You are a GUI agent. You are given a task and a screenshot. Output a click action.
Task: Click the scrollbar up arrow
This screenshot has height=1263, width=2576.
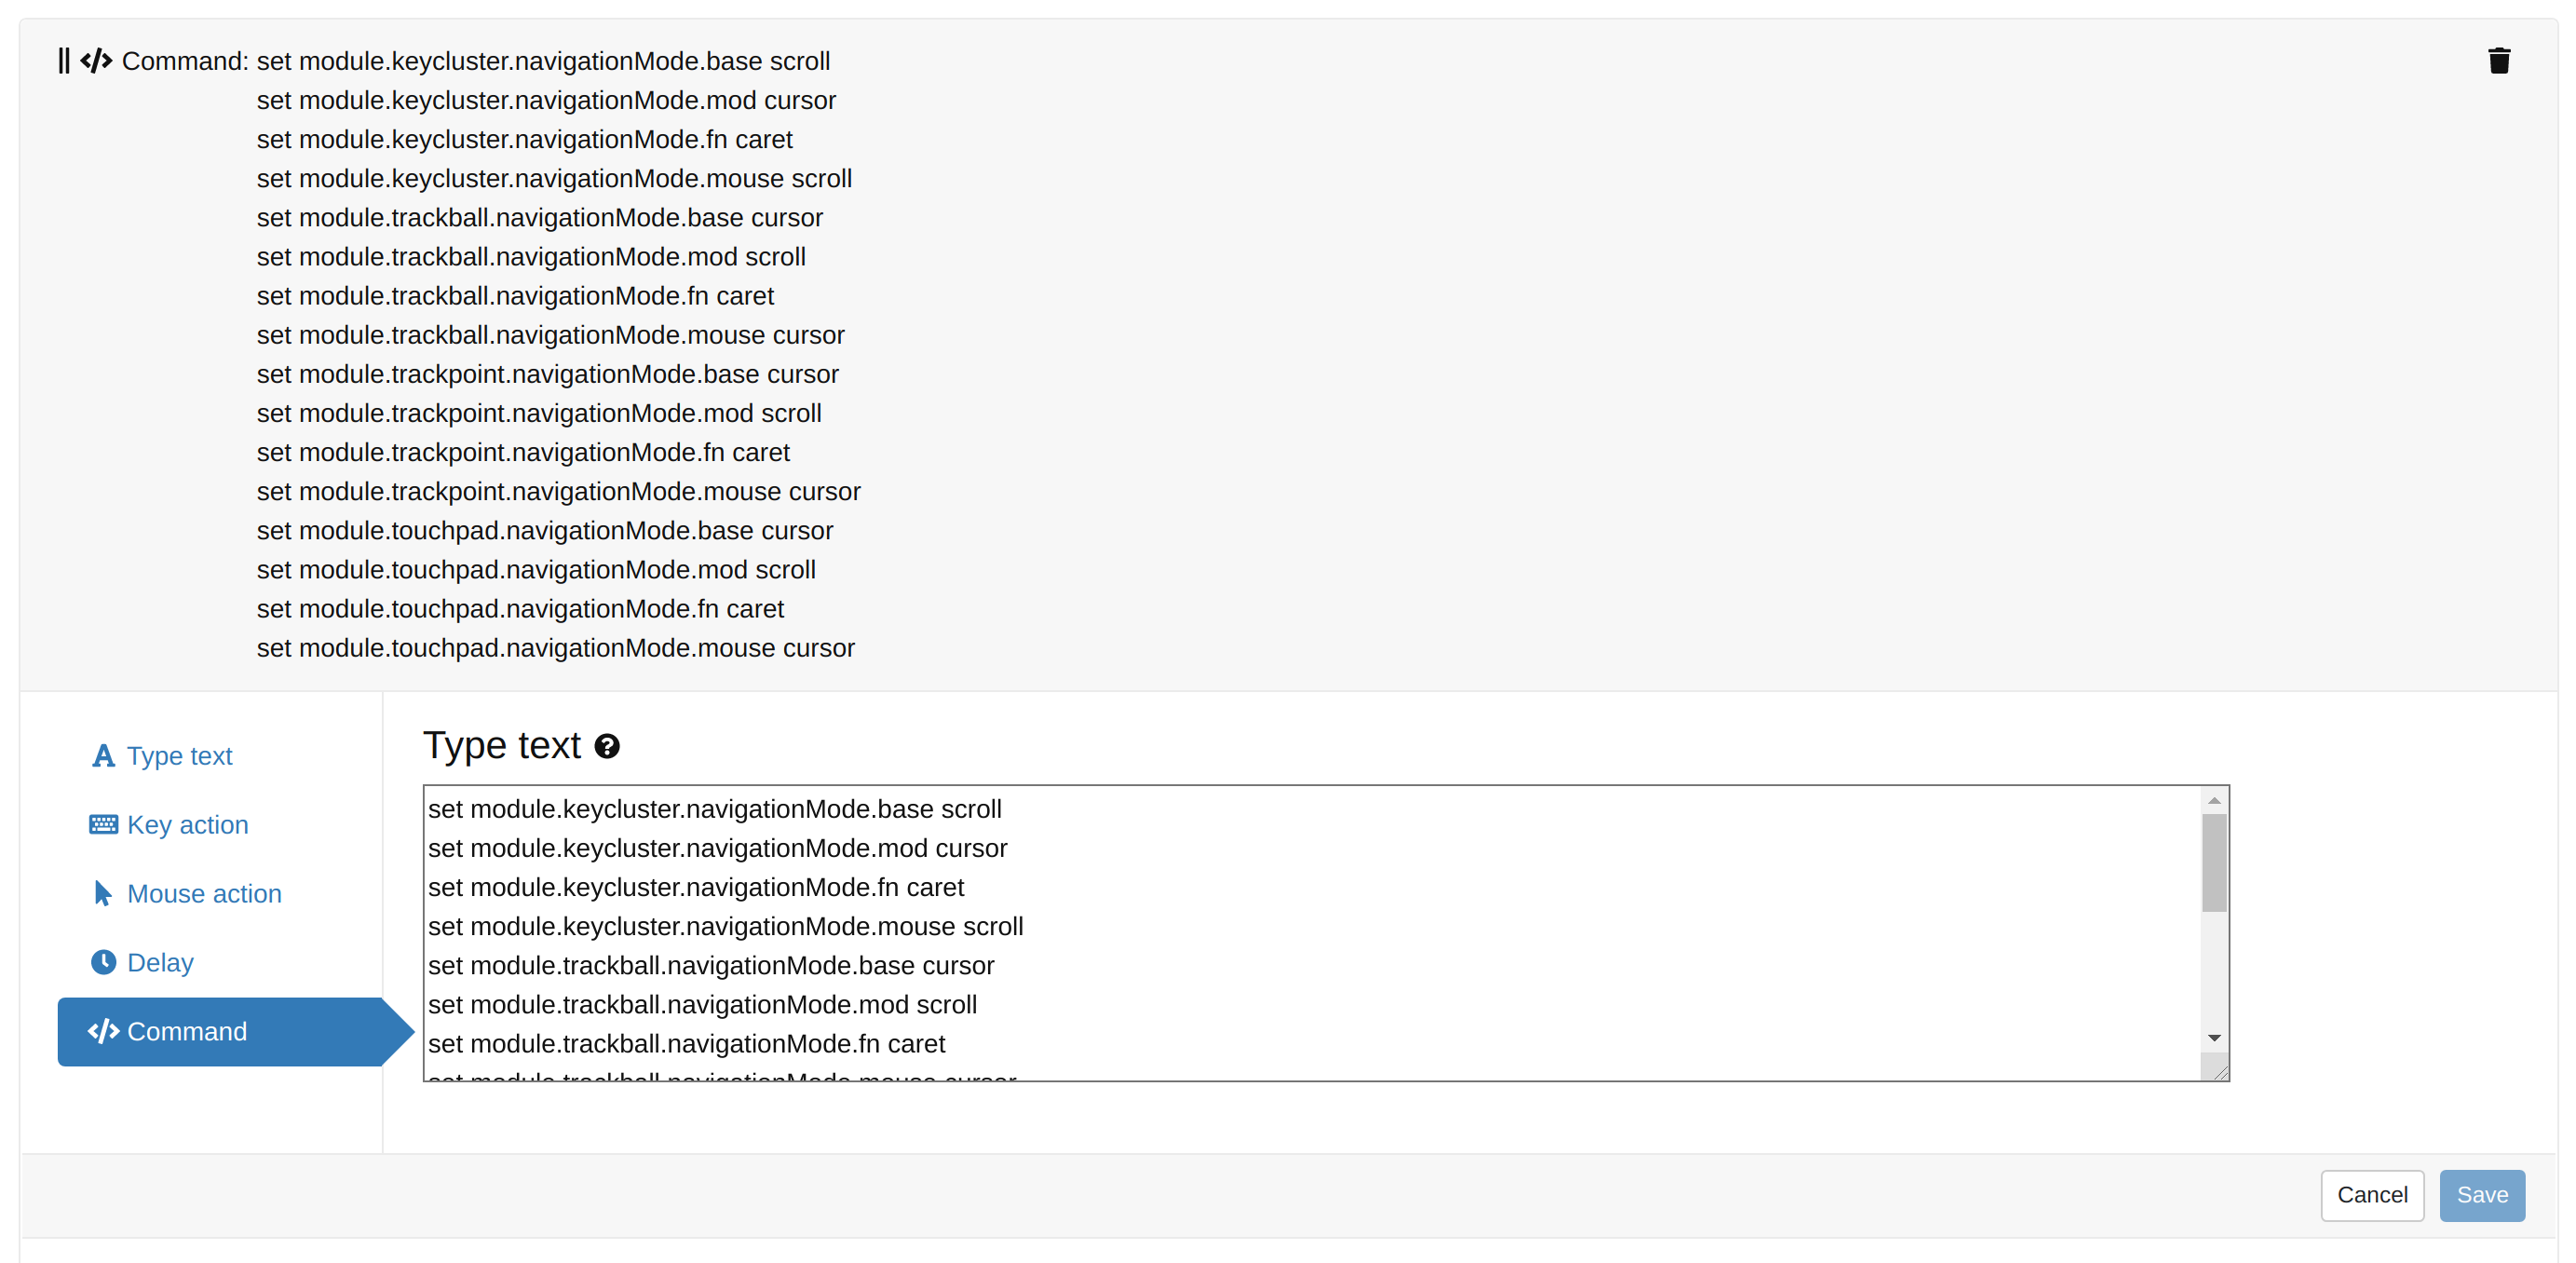[x=2214, y=799]
